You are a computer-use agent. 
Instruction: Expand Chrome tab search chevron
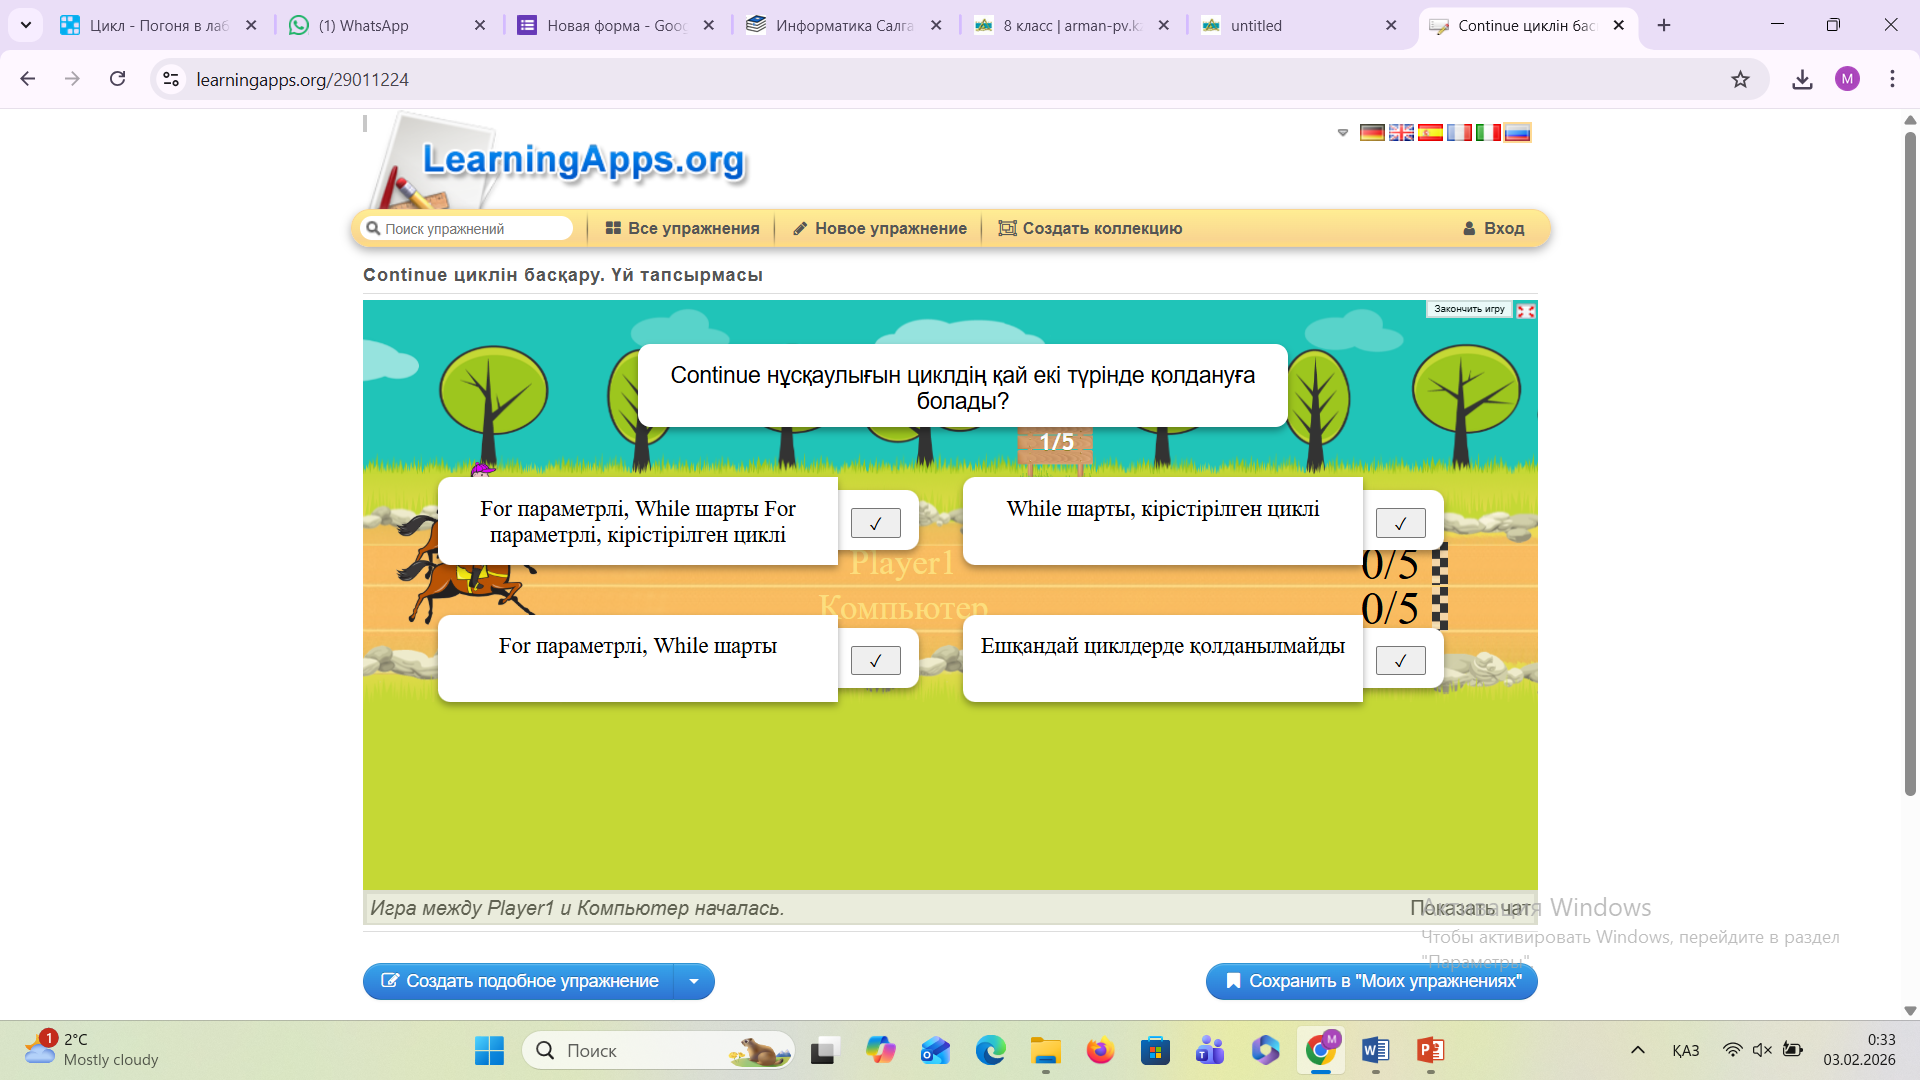pyautogui.click(x=26, y=25)
